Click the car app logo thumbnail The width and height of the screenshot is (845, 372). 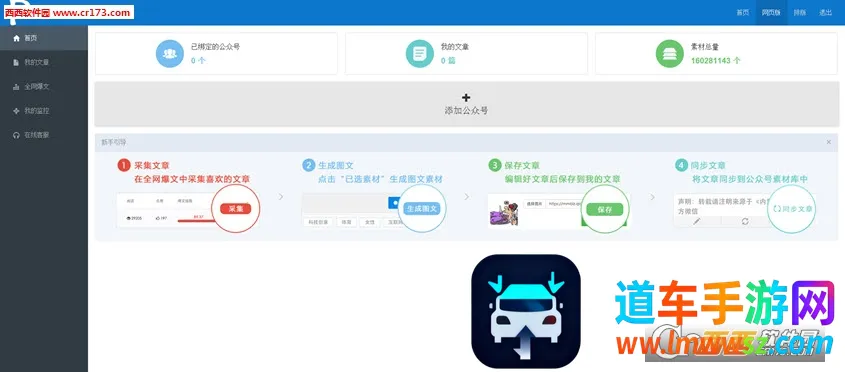coord(526,311)
